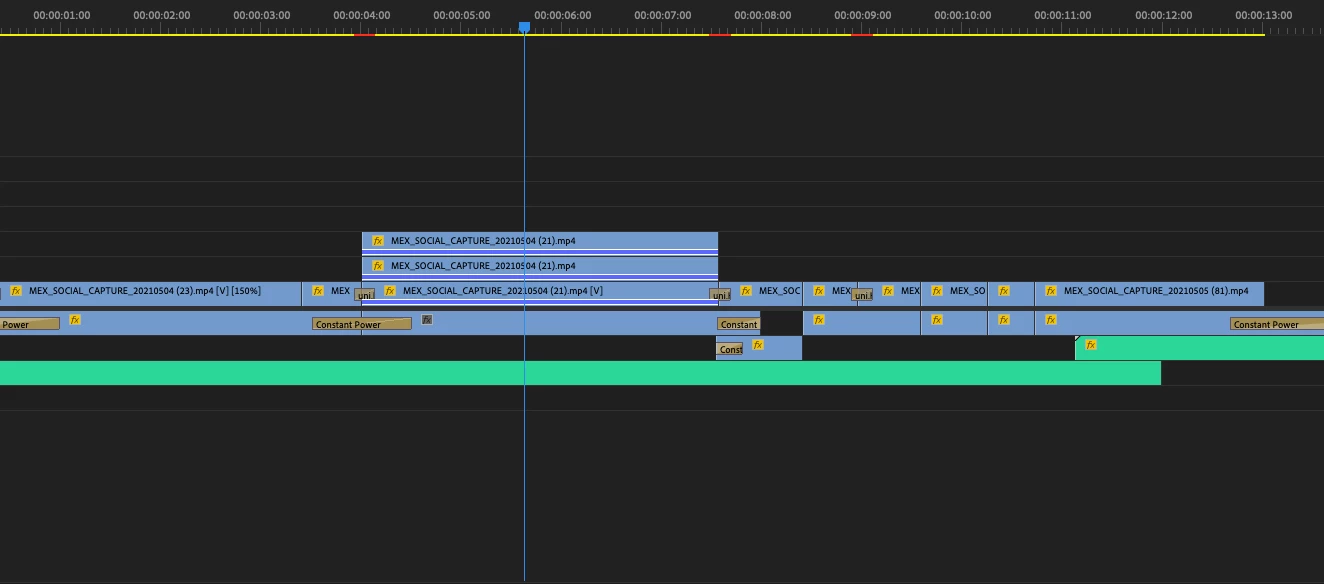1324x584 pixels.
Task: Click fx badge on MEX_SO video clip
Action: coord(937,291)
